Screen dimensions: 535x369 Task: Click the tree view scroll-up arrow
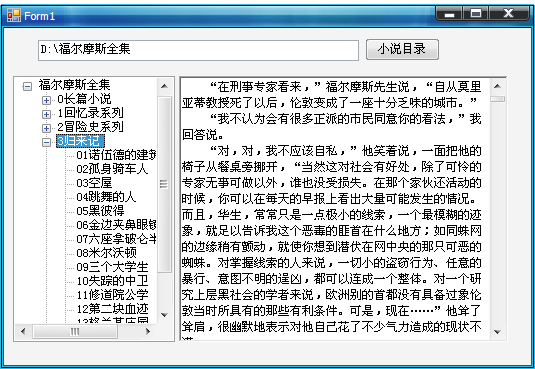(x=164, y=86)
